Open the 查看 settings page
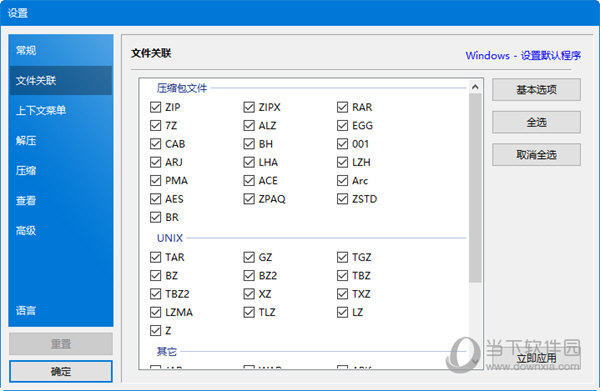The height and width of the screenshot is (391, 600). (x=61, y=200)
